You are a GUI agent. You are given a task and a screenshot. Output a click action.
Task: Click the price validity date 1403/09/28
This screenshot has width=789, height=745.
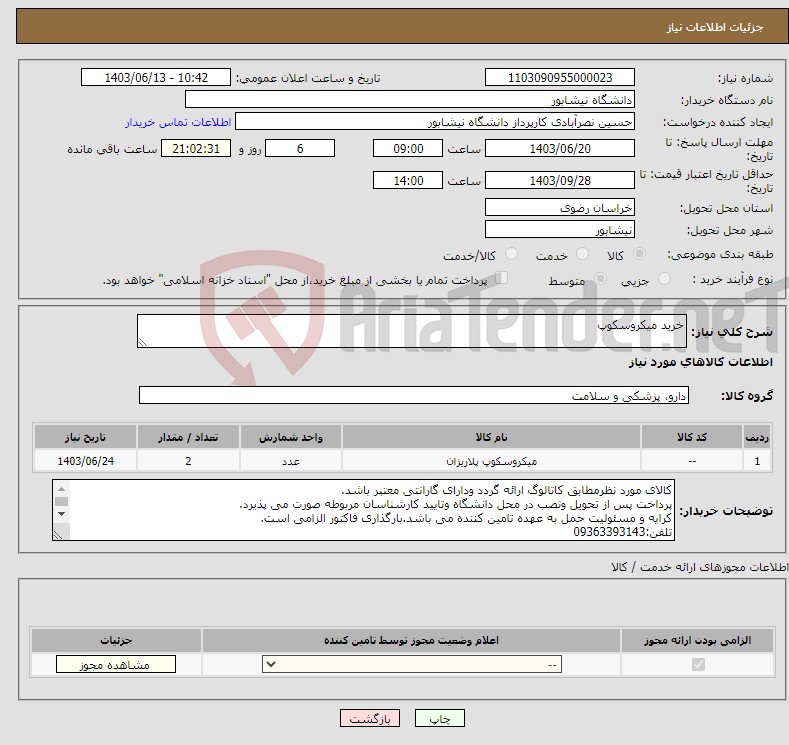click(560, 180)
